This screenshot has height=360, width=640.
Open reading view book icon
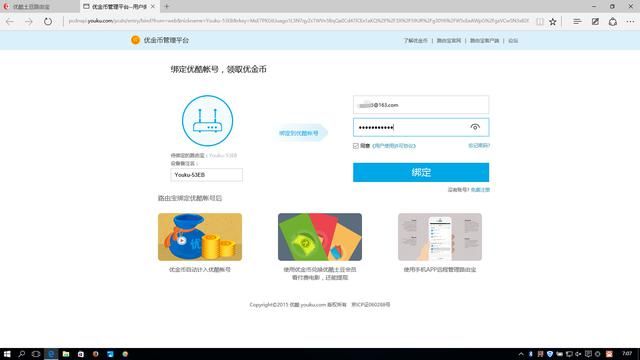click(540, 22)
